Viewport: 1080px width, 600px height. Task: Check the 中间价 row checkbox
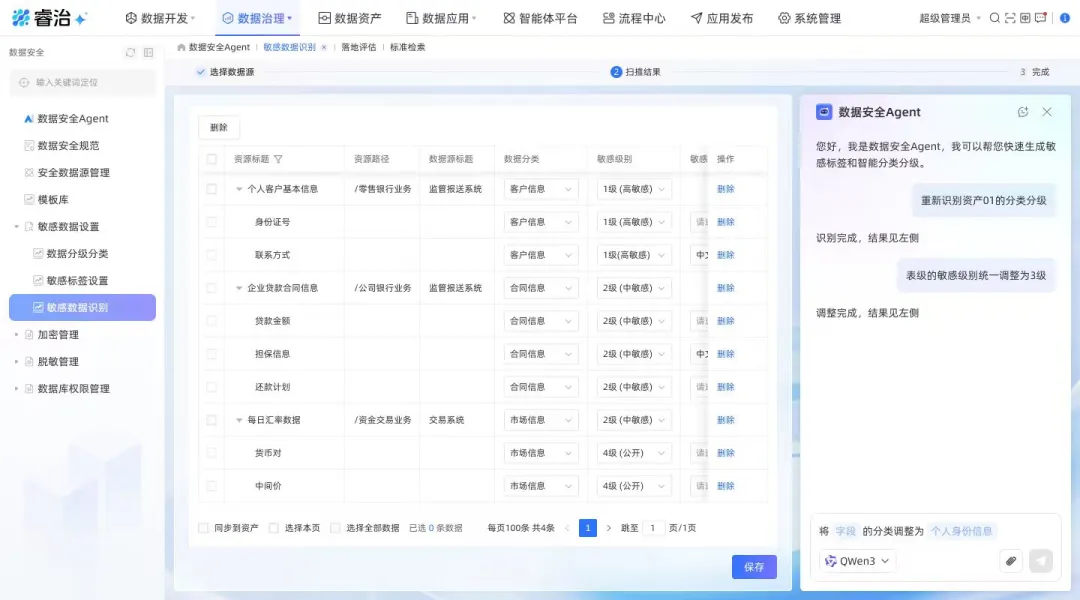coord(211,486)
